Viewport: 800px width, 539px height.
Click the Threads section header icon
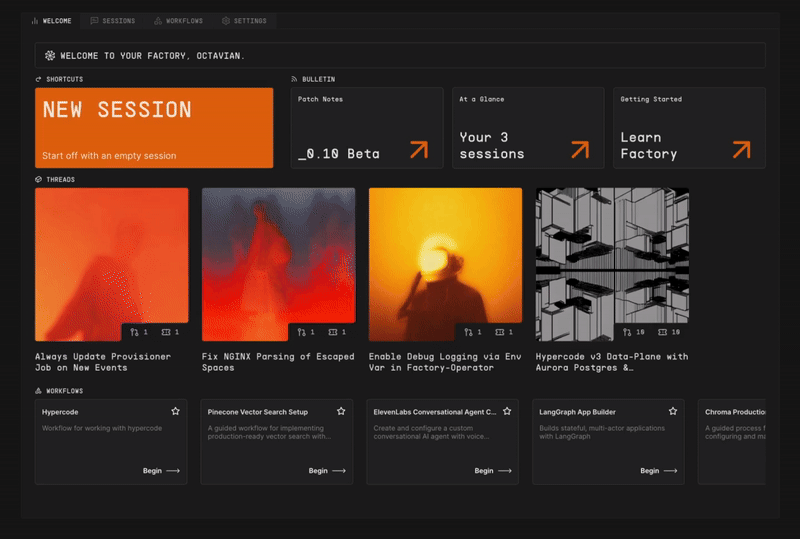point(39,180)
